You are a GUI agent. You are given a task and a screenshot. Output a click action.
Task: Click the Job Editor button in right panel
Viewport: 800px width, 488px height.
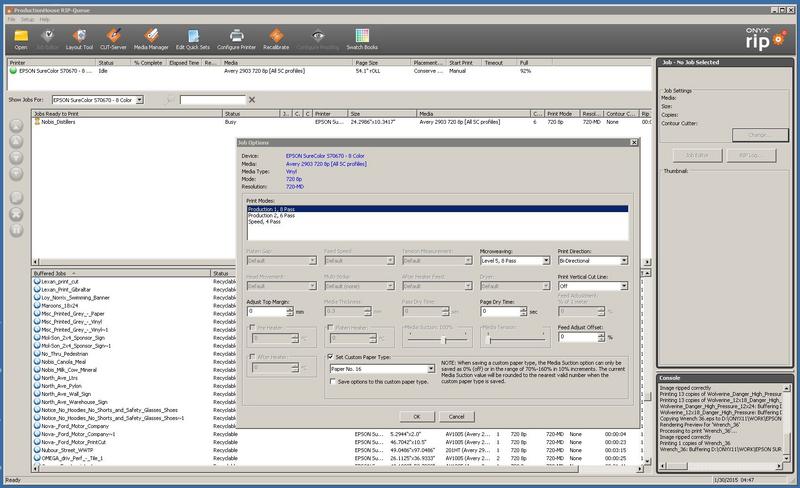pos(697,155)
